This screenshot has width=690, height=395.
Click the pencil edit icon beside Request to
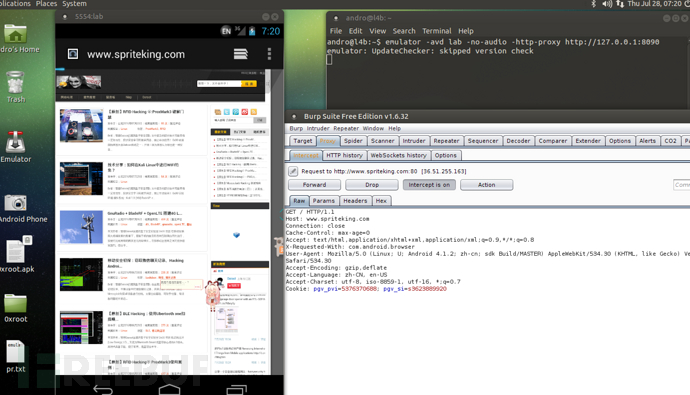click(293, 171)
